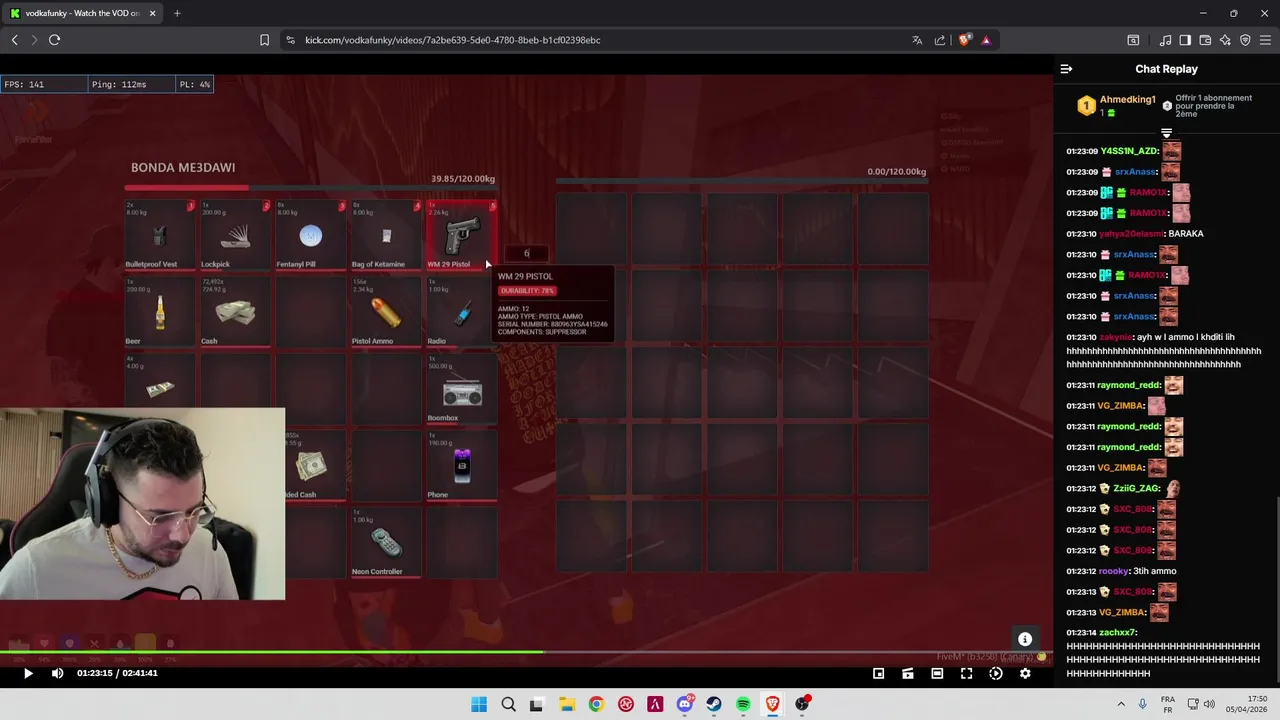Viewport: 1280px width, 720px height.
Task: Open Brave Wallet icon
Action: (x=1205, y=40)
